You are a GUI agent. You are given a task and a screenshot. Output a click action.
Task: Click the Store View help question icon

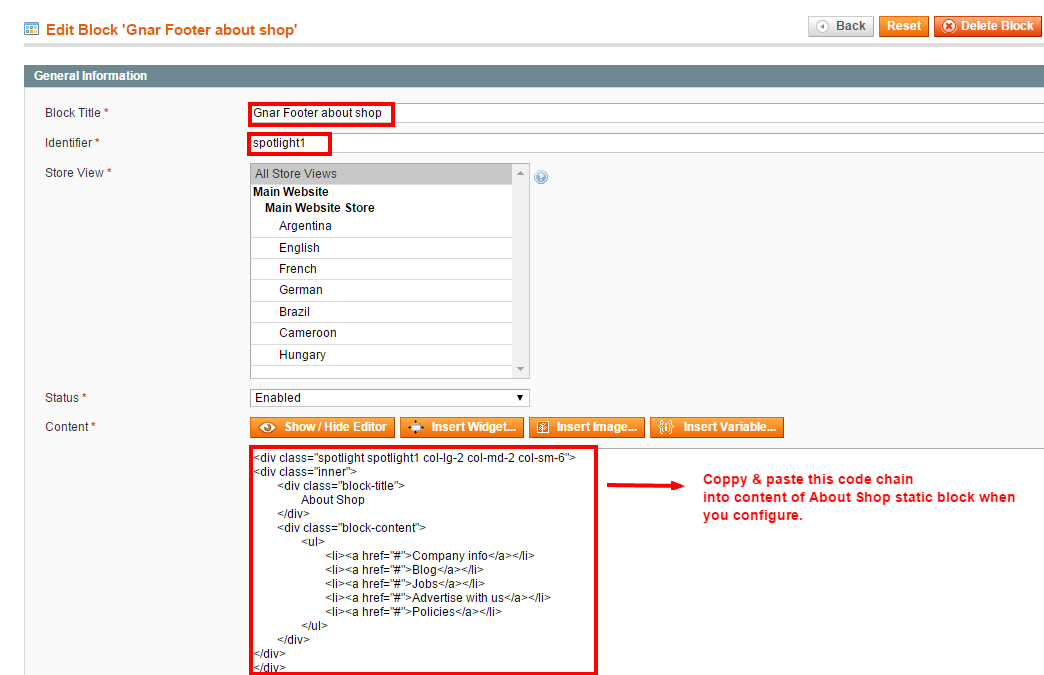tap(541, 177)
